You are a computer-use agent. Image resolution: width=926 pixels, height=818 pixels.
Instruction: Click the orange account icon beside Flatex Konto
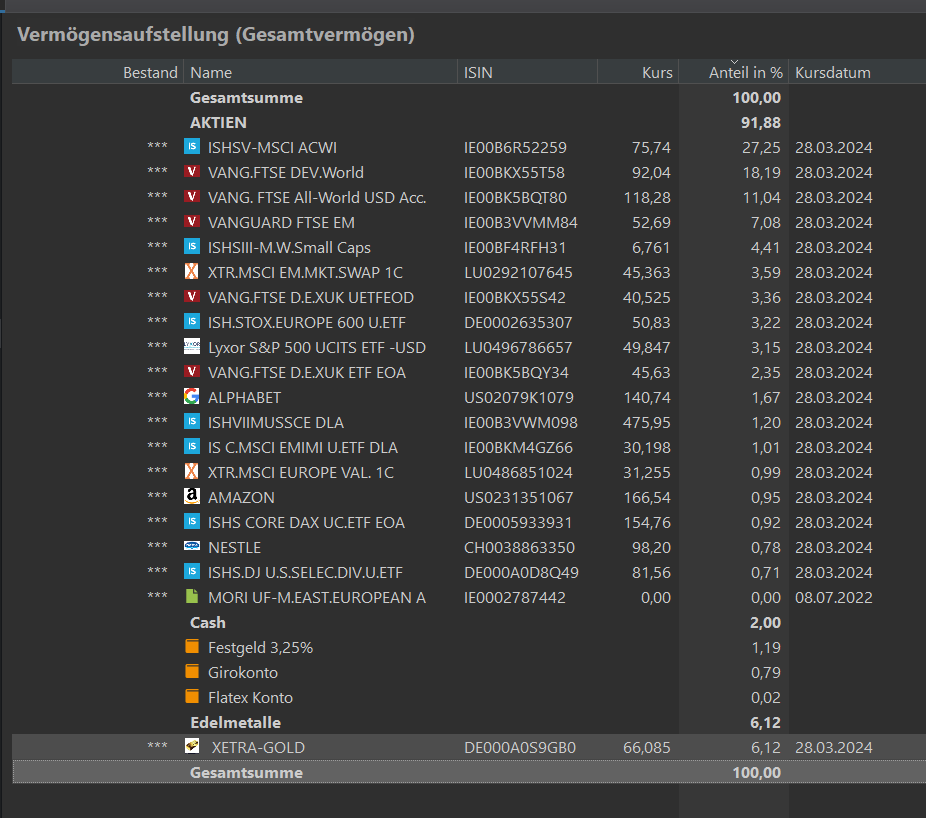[192, 696]
